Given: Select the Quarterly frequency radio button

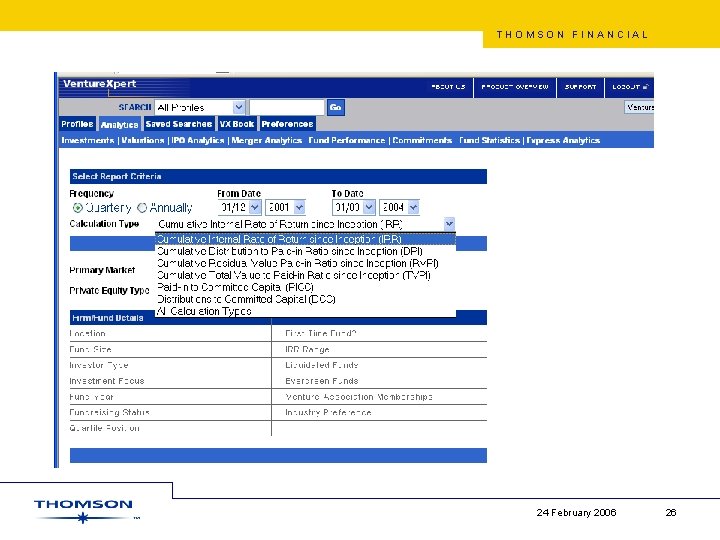Looking at the screenshot, I should pyautogui.click(x=78, y=208).
